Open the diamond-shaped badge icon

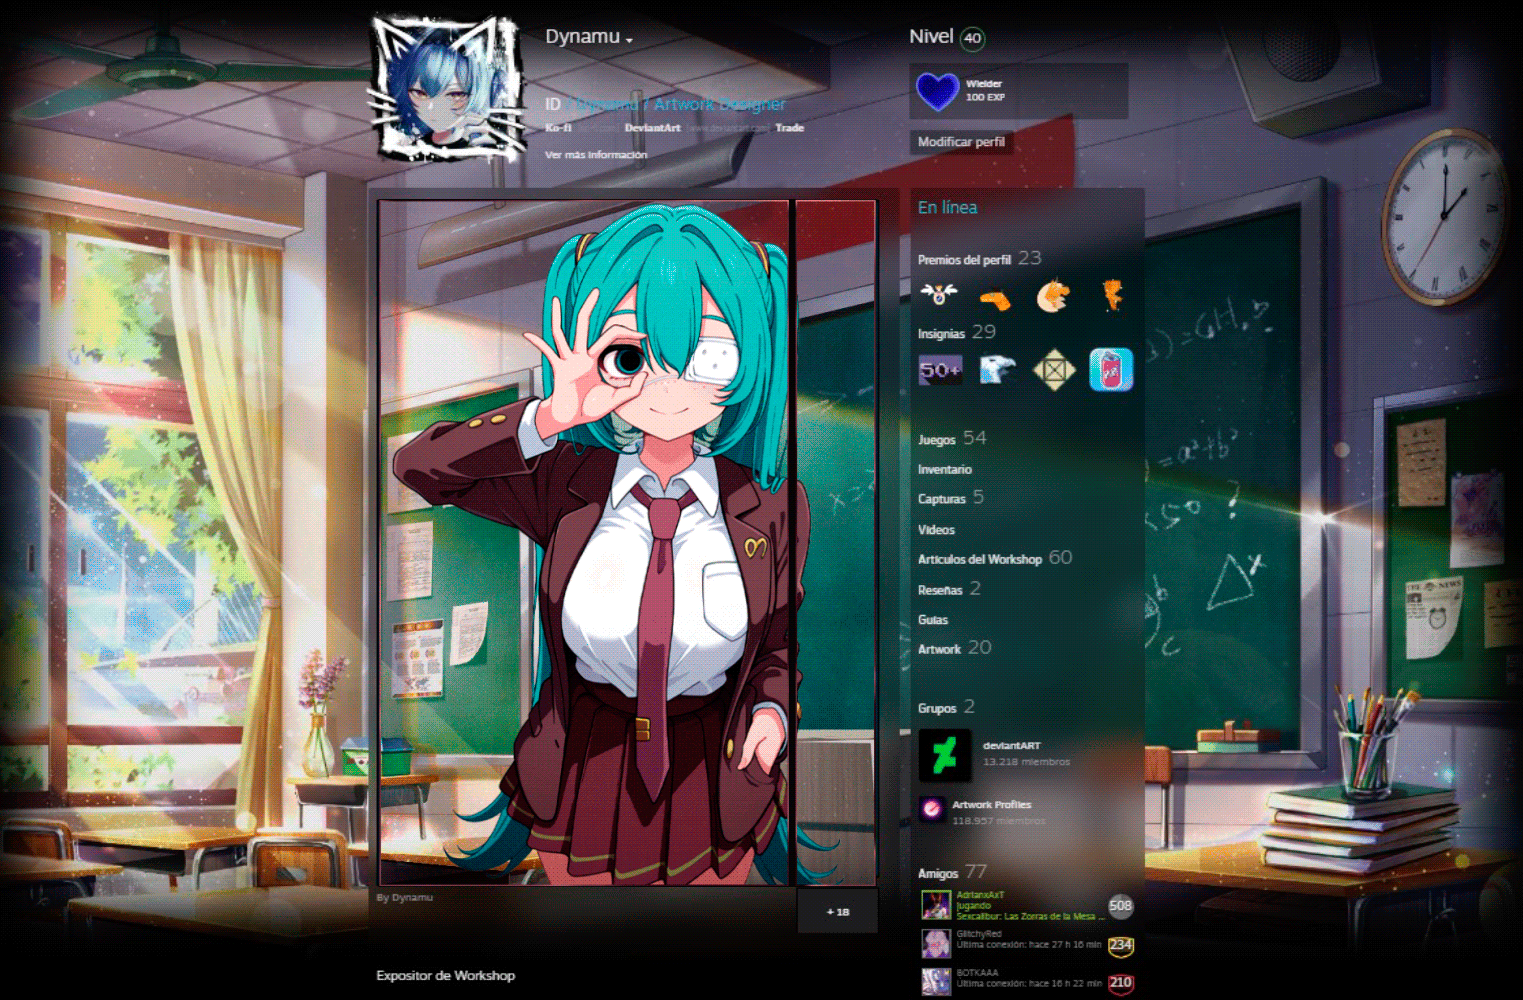click(x=1054, y=370)
